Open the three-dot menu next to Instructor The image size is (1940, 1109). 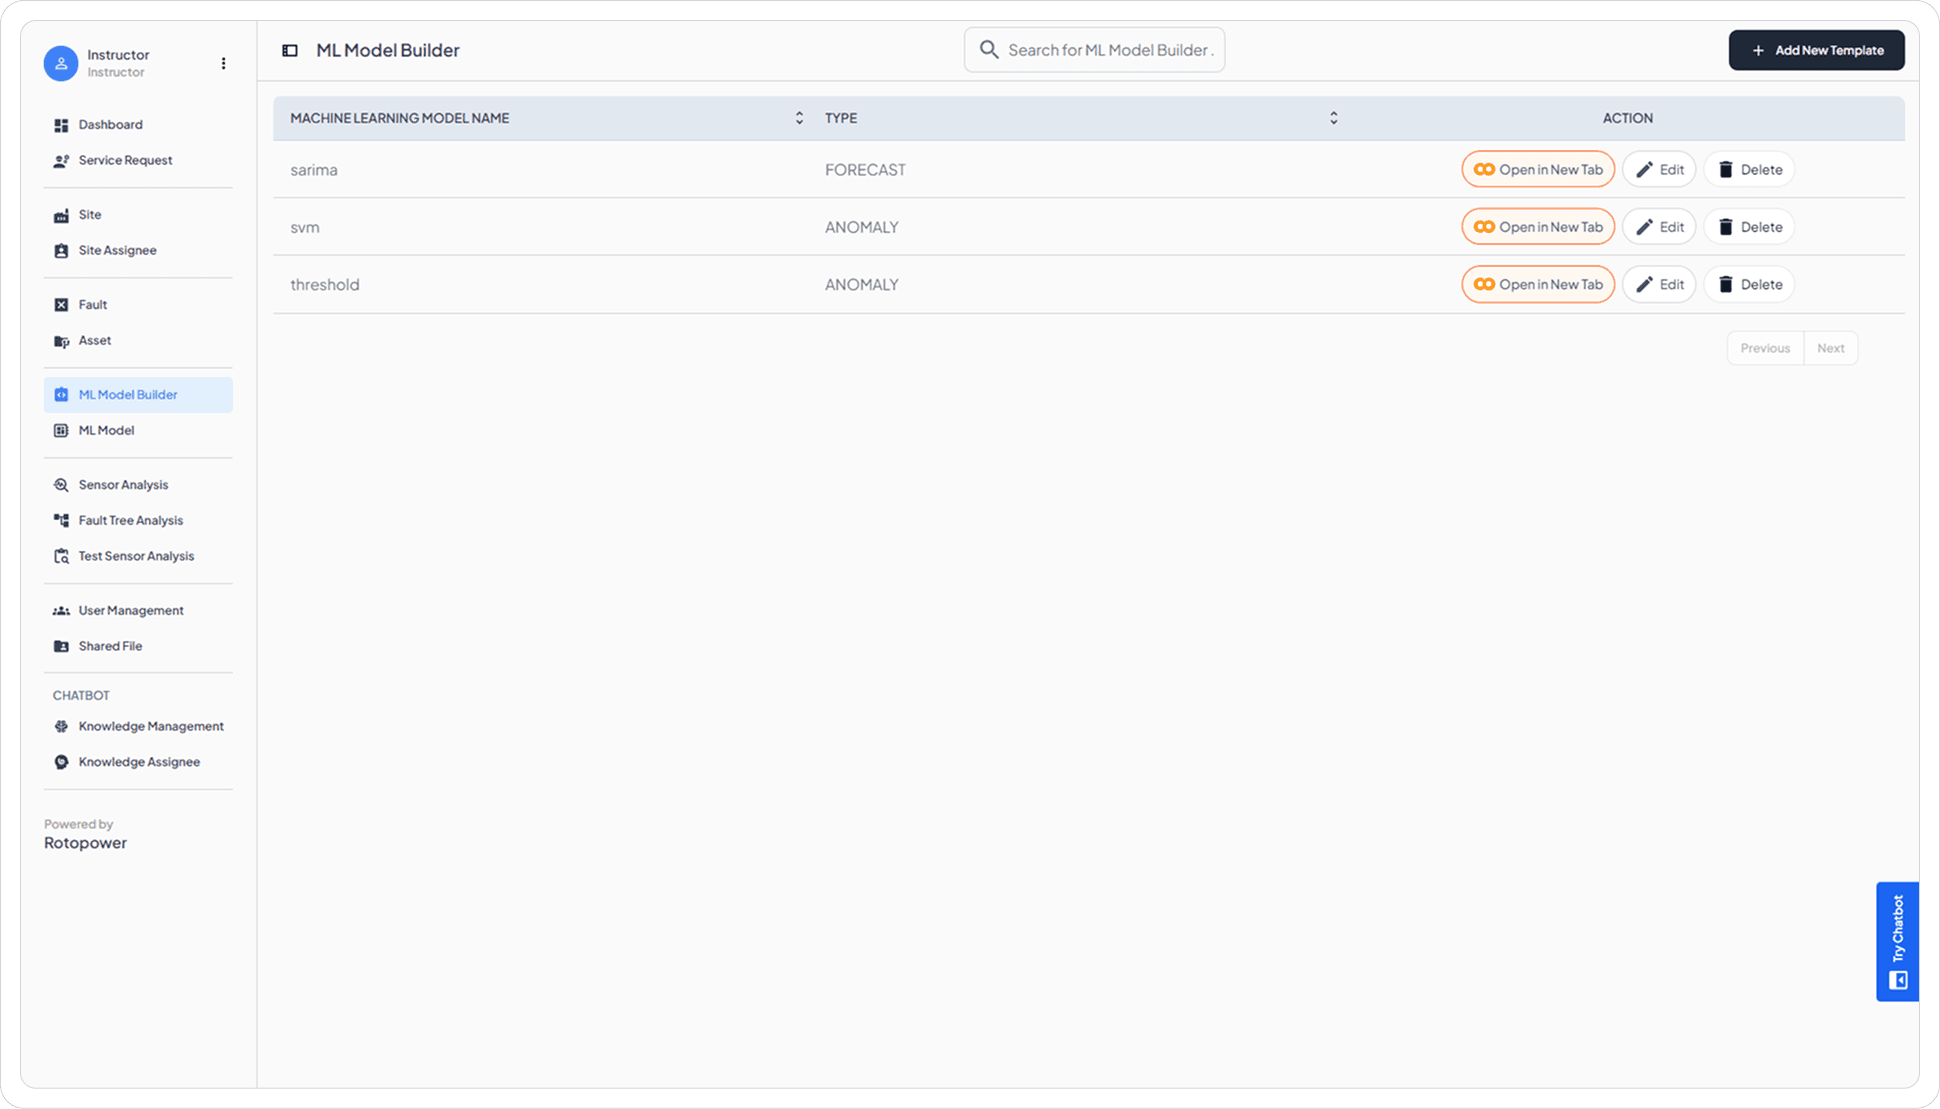[223, 63]
